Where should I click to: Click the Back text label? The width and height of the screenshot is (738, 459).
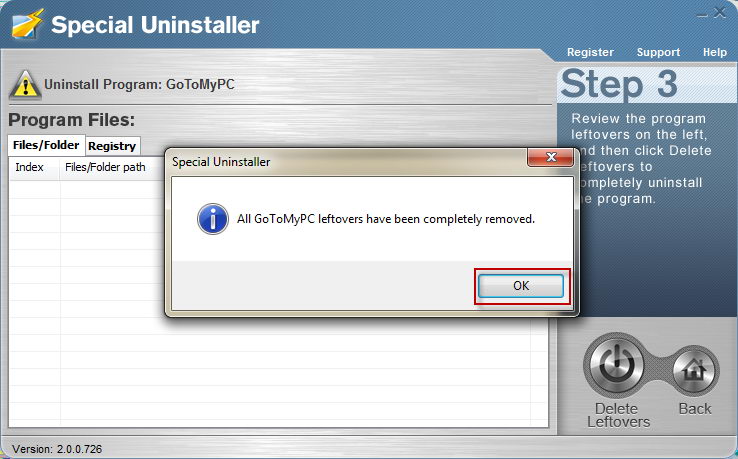click(695, 409)
